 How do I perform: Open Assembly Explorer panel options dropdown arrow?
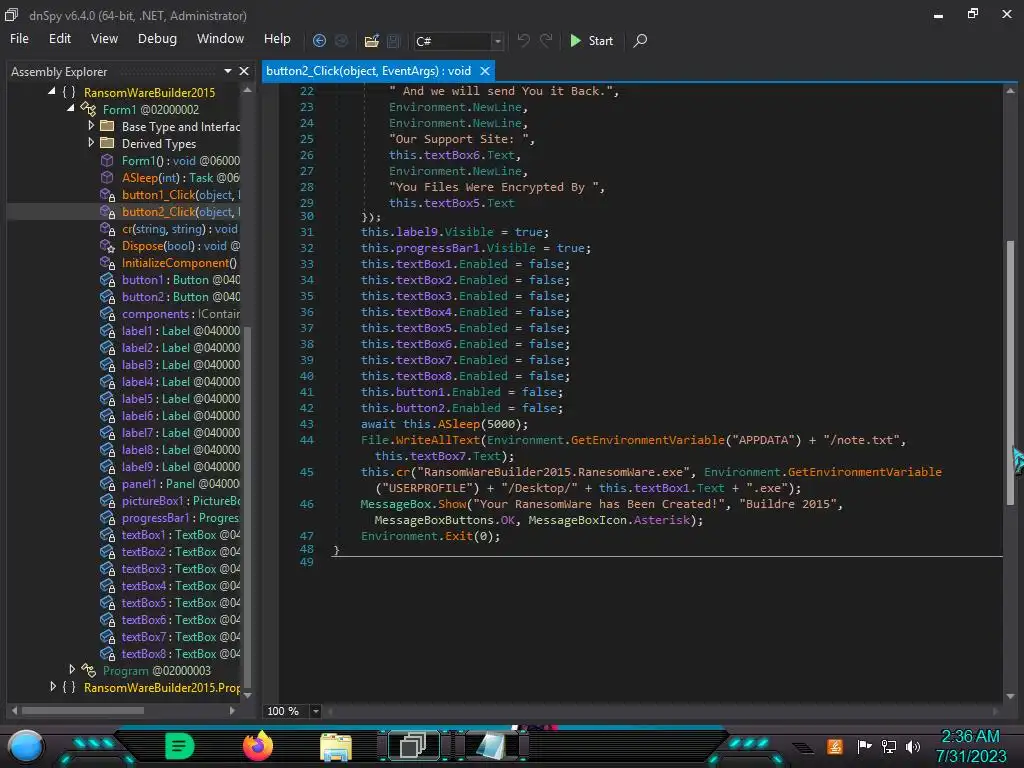(x=227, y=71)
